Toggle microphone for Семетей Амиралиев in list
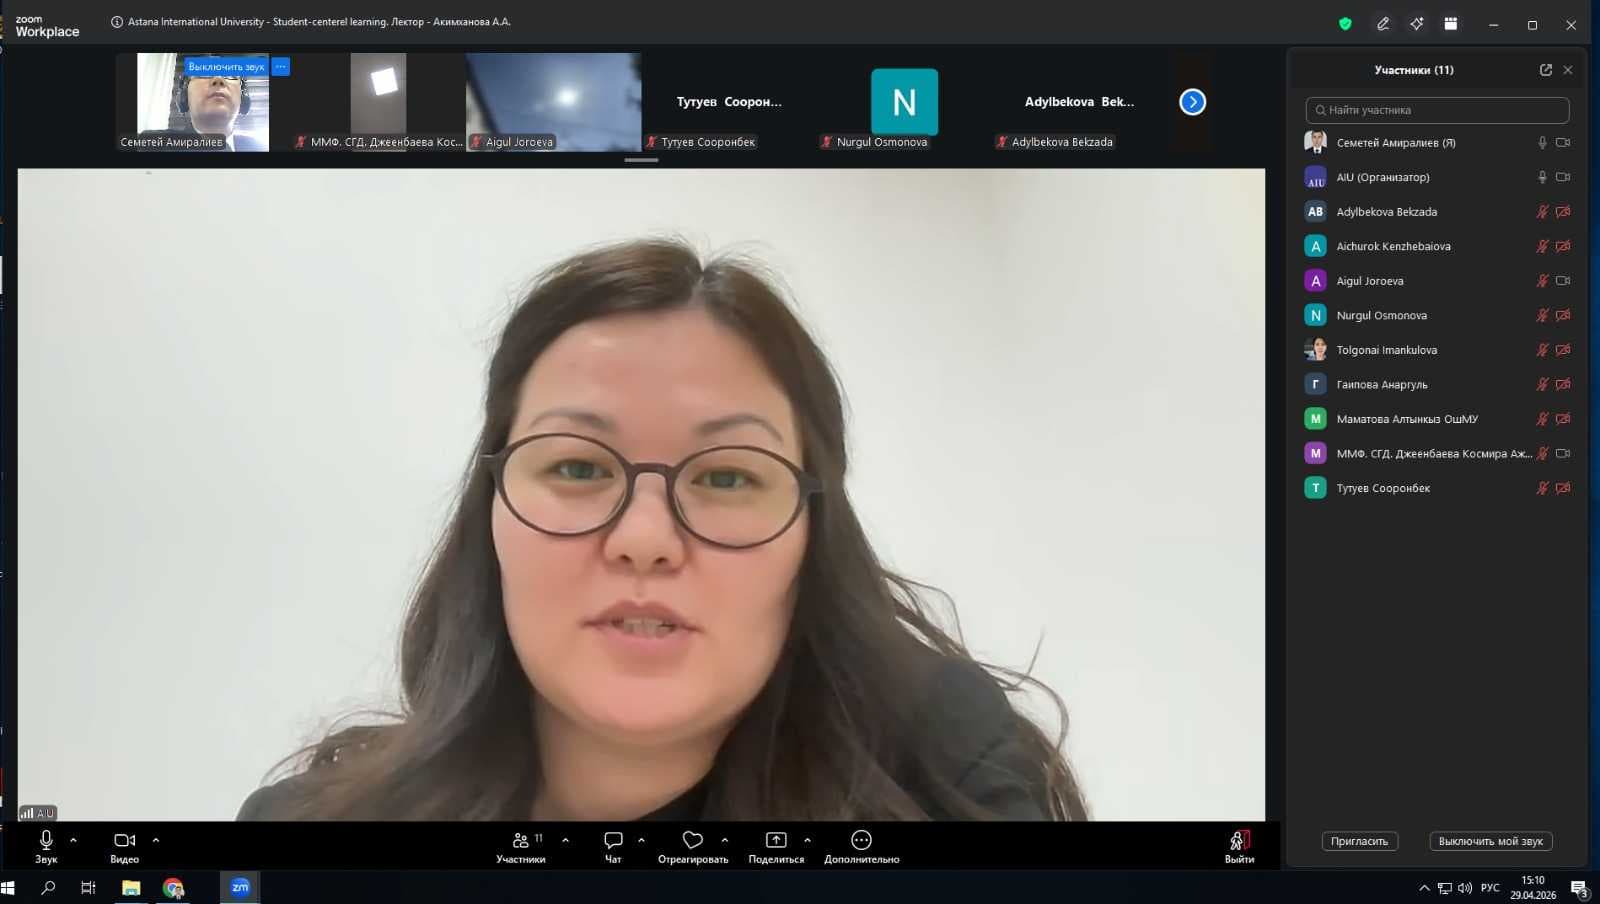The width and height of the screenshot is (1600, 904). [1542, 143]
